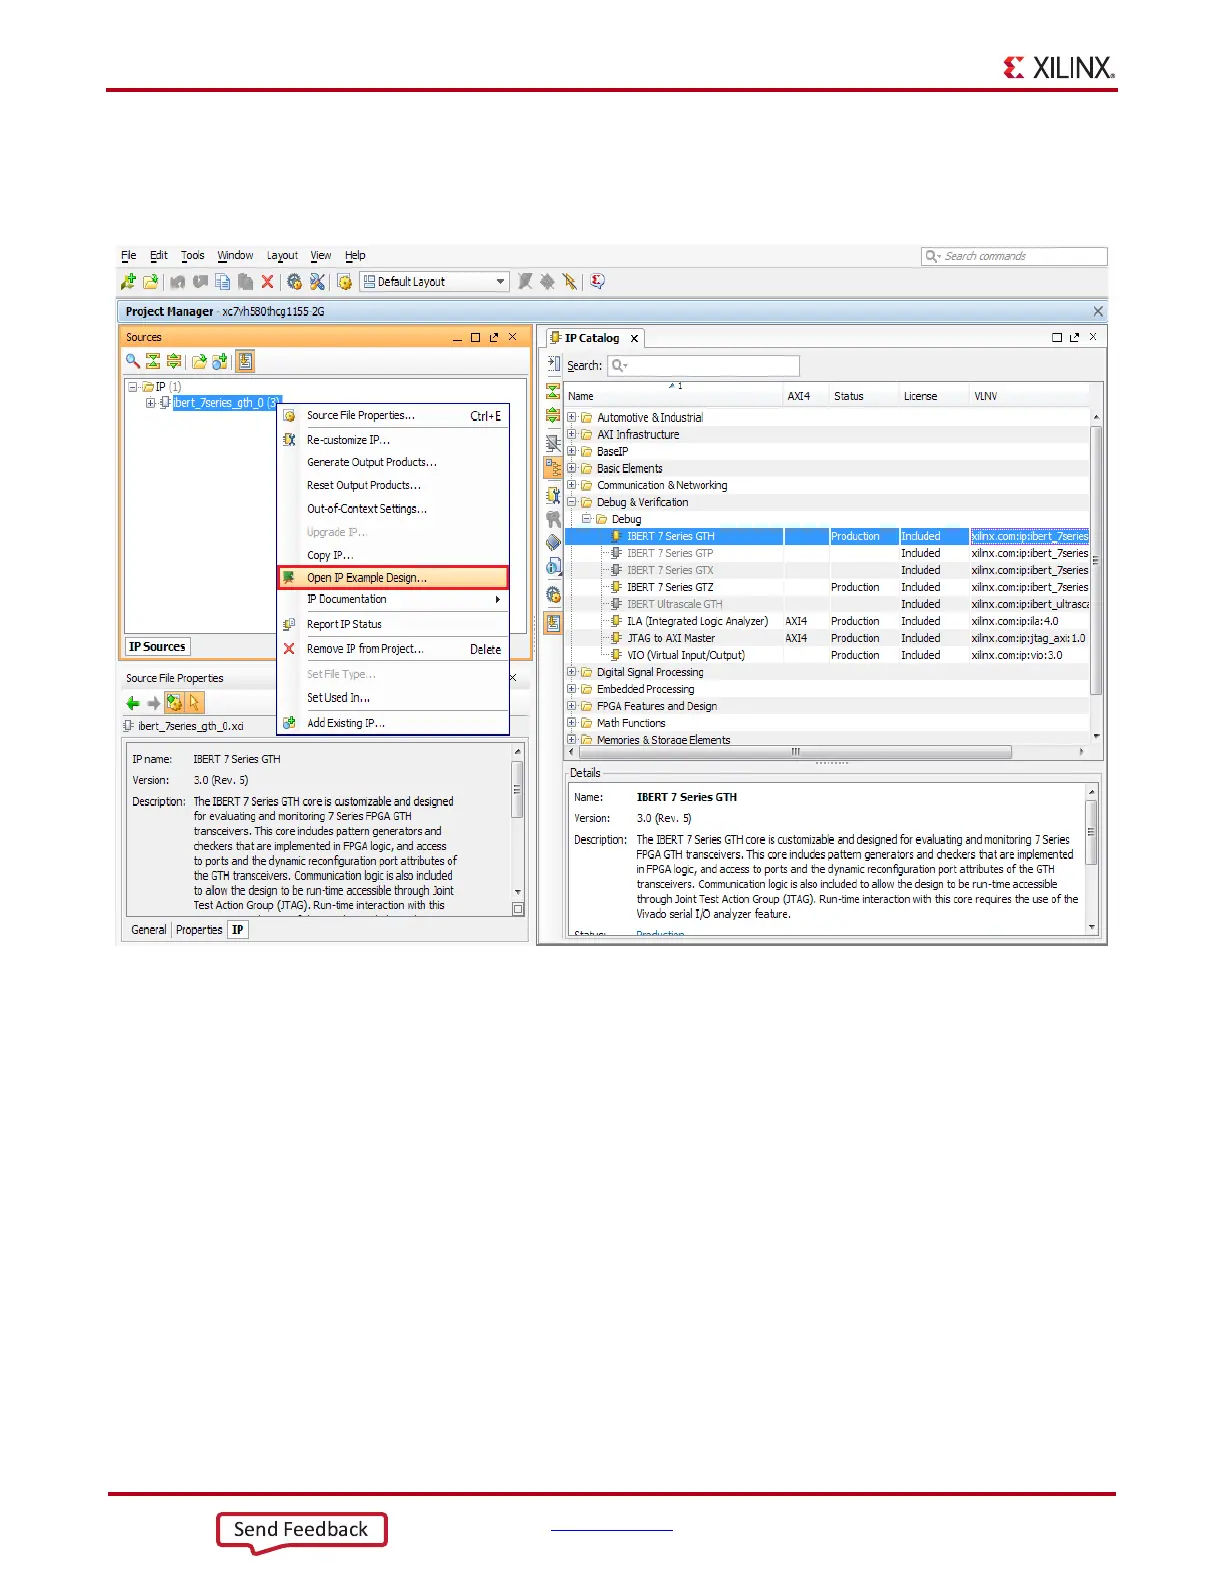Click the Search magnifier icon in Sources
The height and width of the screenshot is (1584, 1224).
[x=132, y=361]
